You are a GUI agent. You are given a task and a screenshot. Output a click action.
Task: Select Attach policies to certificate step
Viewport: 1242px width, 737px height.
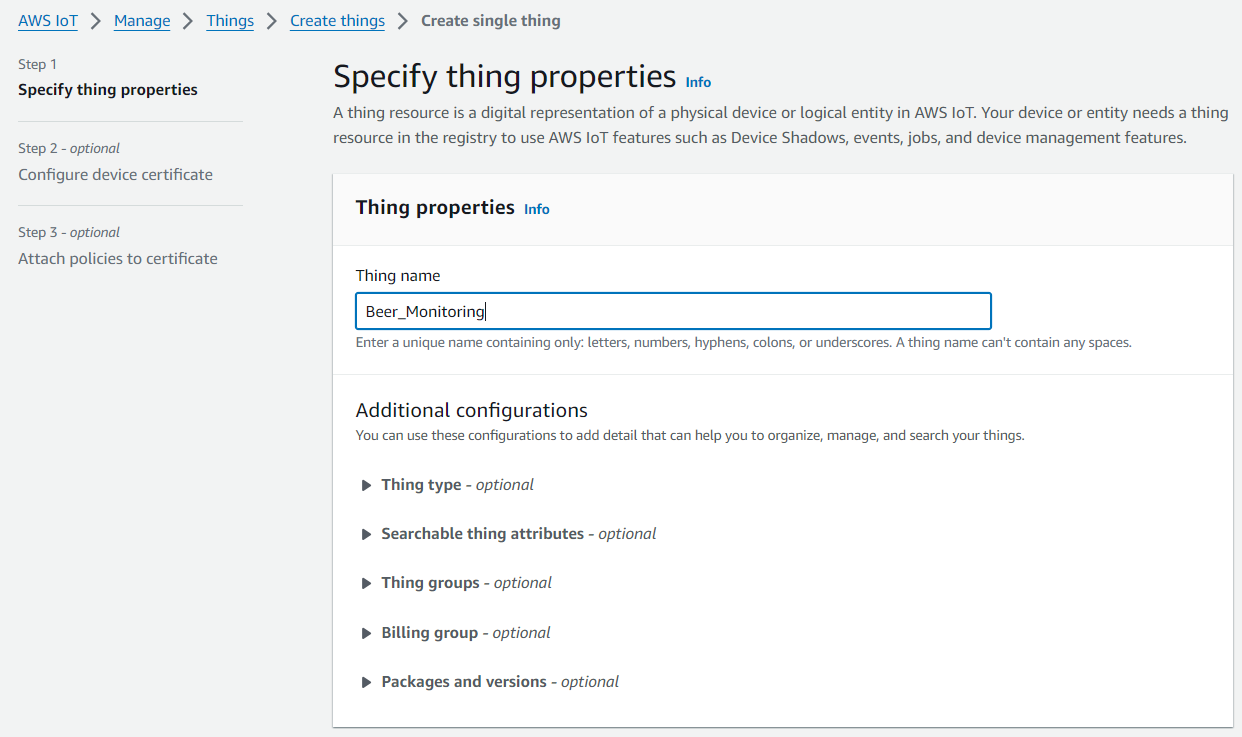point(118,258)
